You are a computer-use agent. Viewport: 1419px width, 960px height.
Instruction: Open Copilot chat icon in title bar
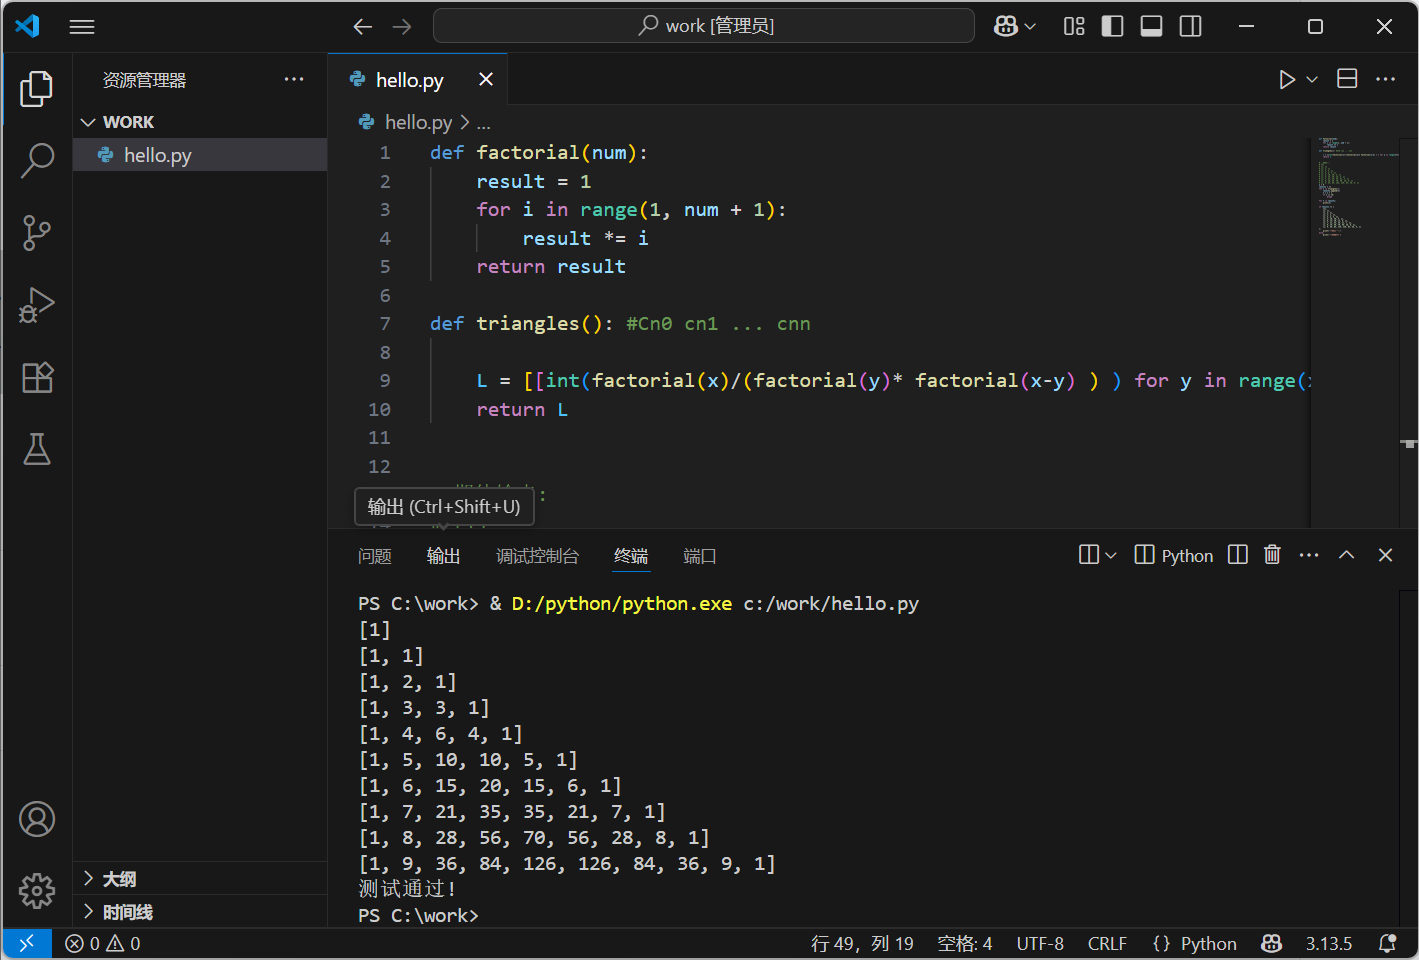pos(1006,26)
